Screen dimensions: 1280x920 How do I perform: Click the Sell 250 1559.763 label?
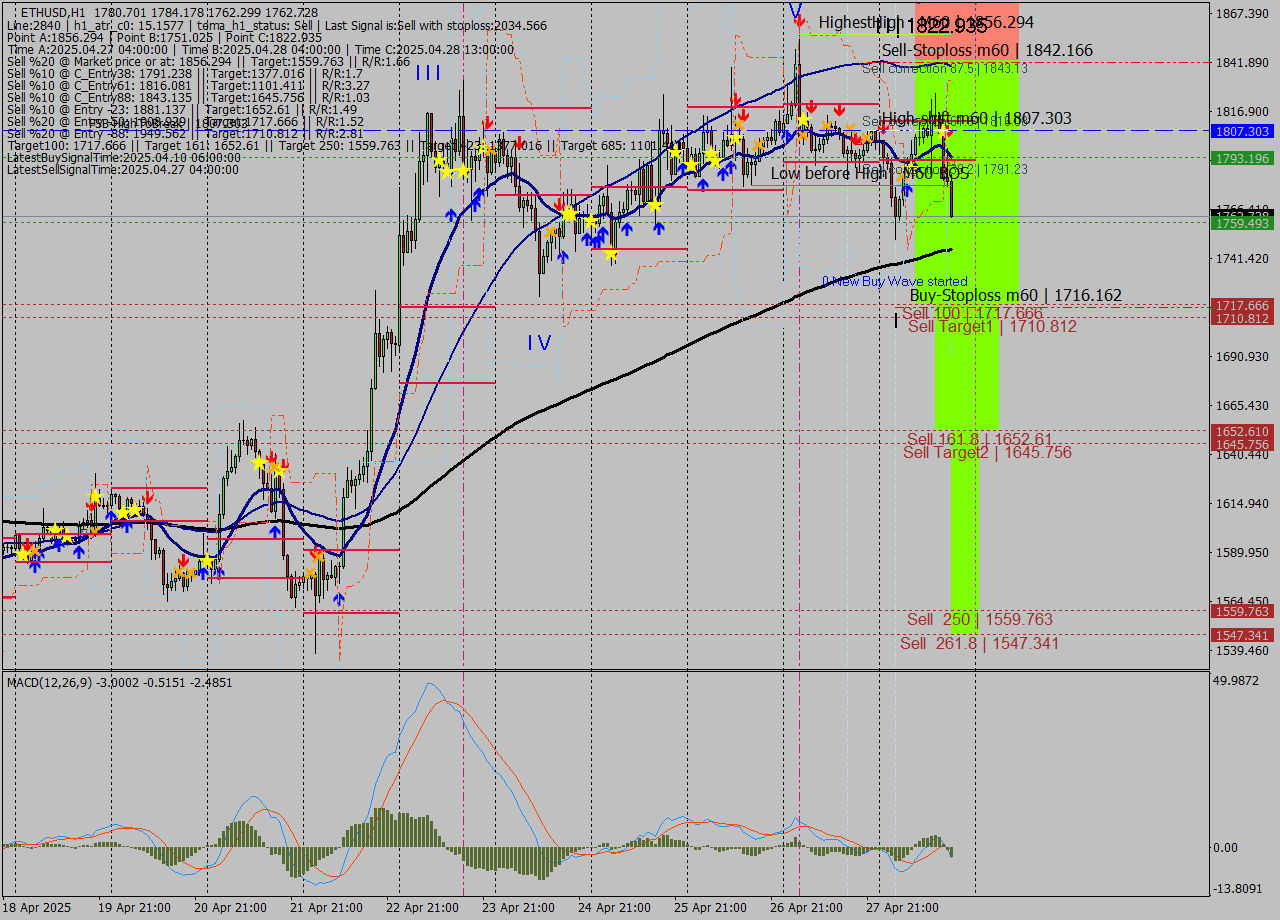(x=979, y=619)
